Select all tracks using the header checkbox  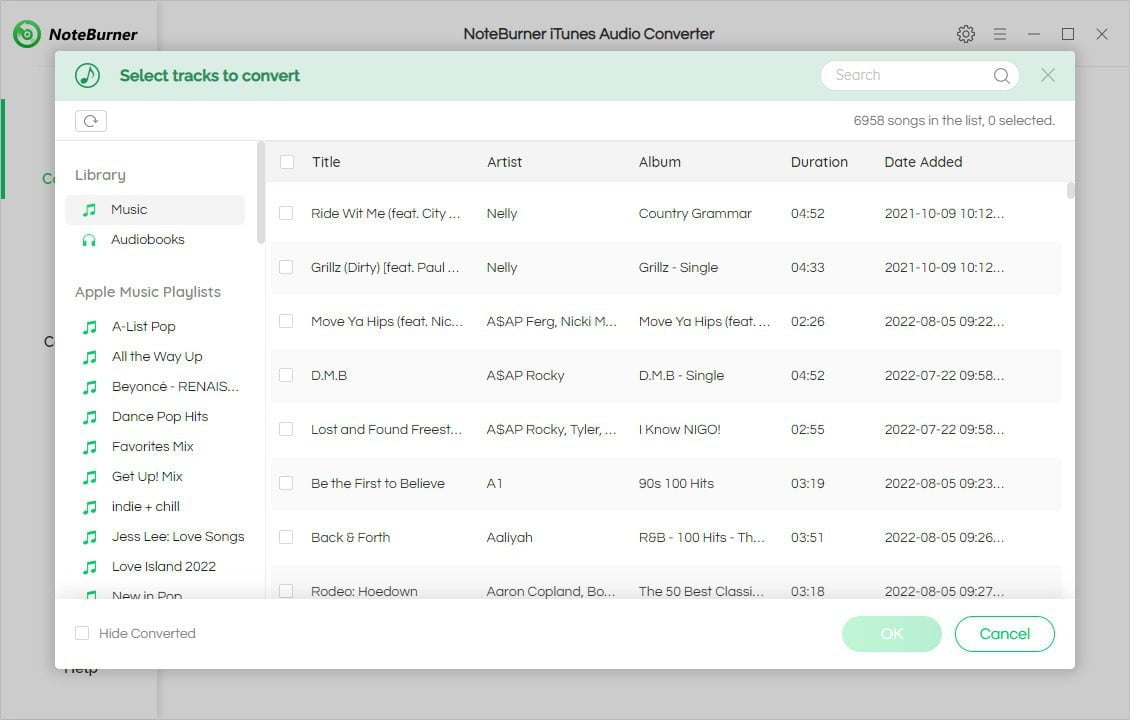click(x=286, y=161)
